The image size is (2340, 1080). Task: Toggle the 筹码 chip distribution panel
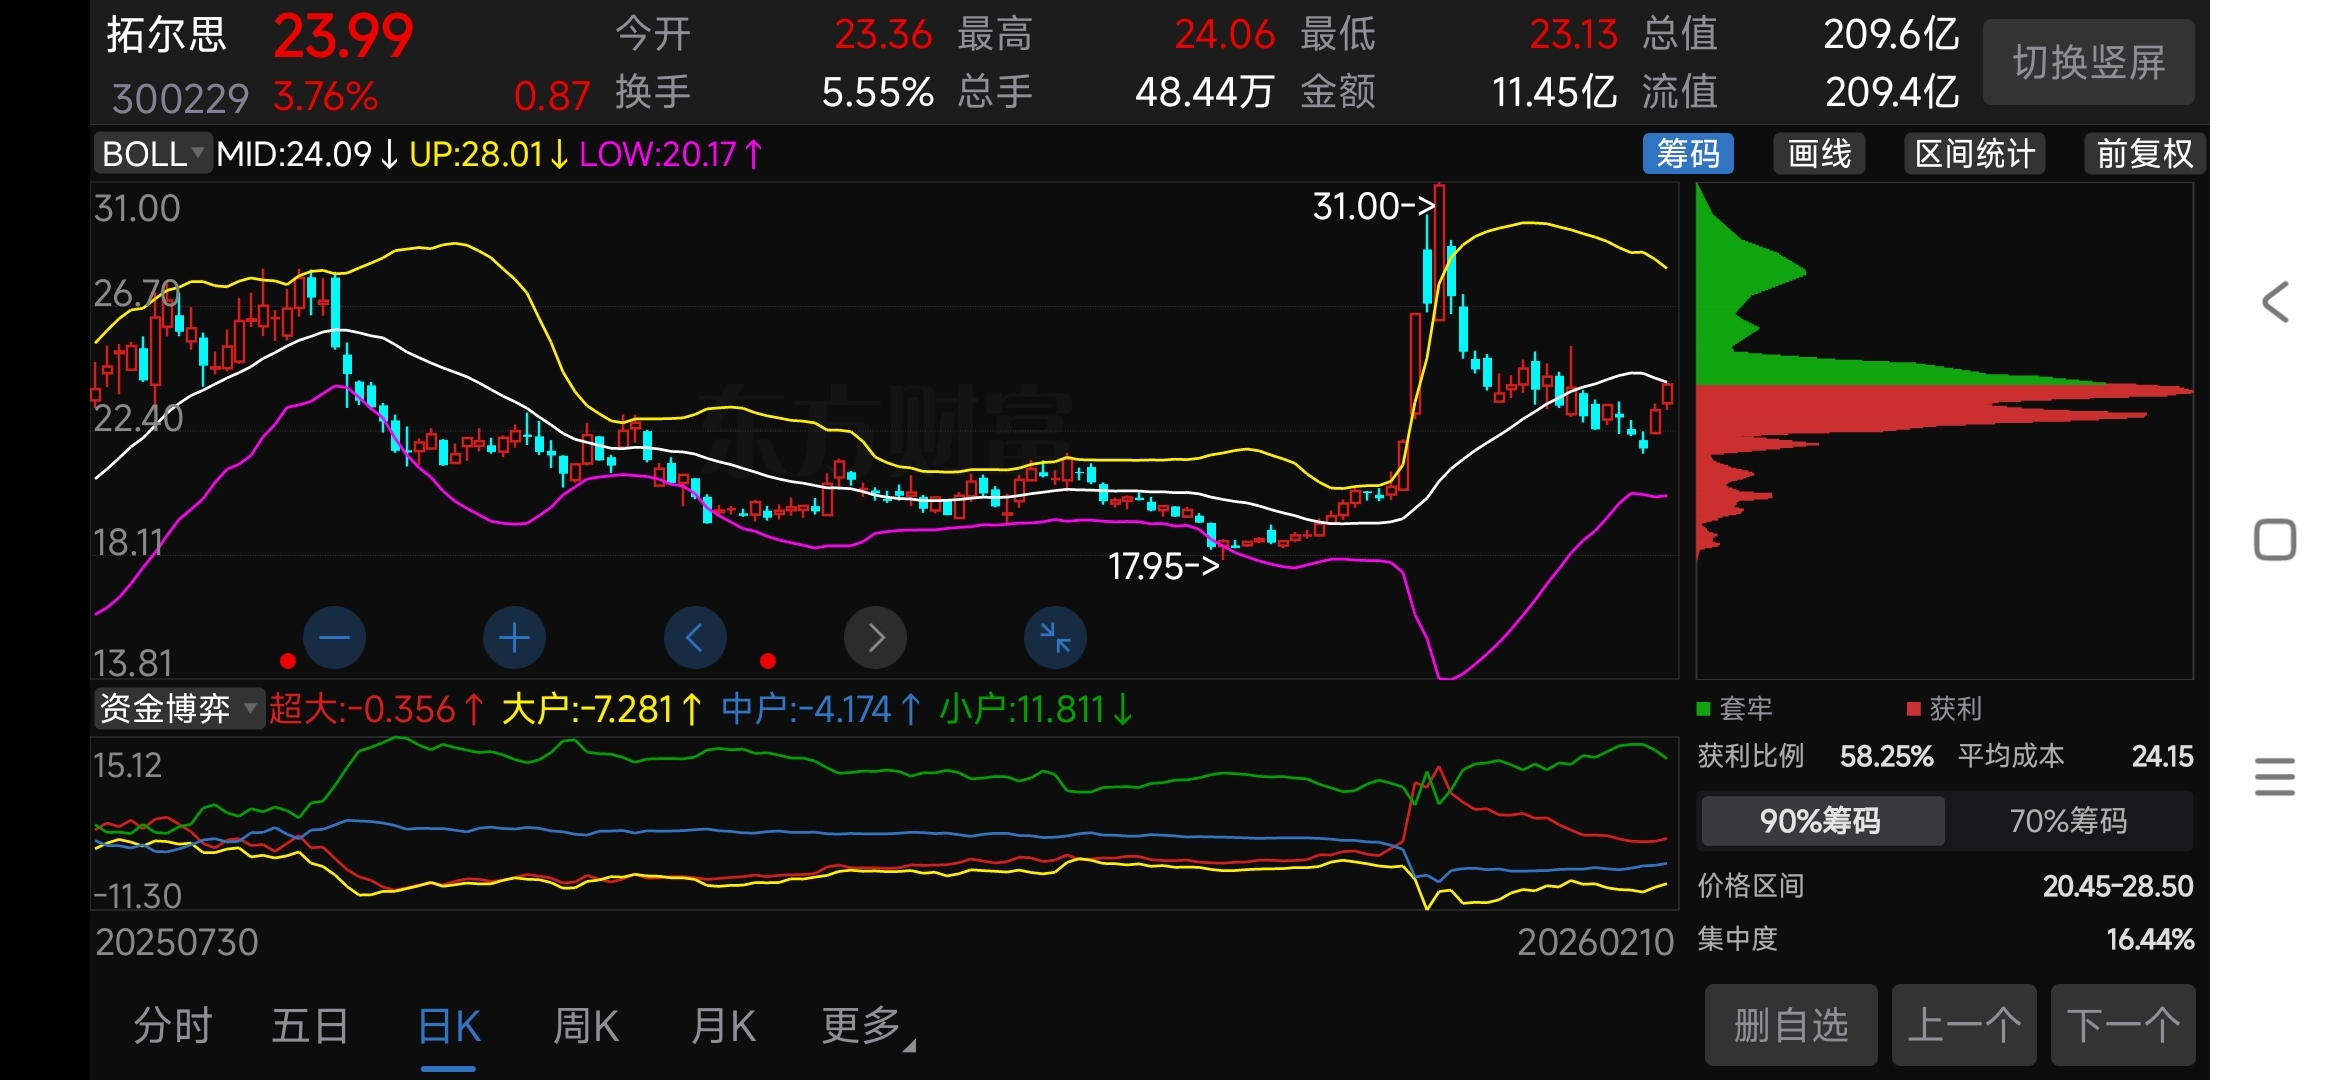(x=1688, y=154)
